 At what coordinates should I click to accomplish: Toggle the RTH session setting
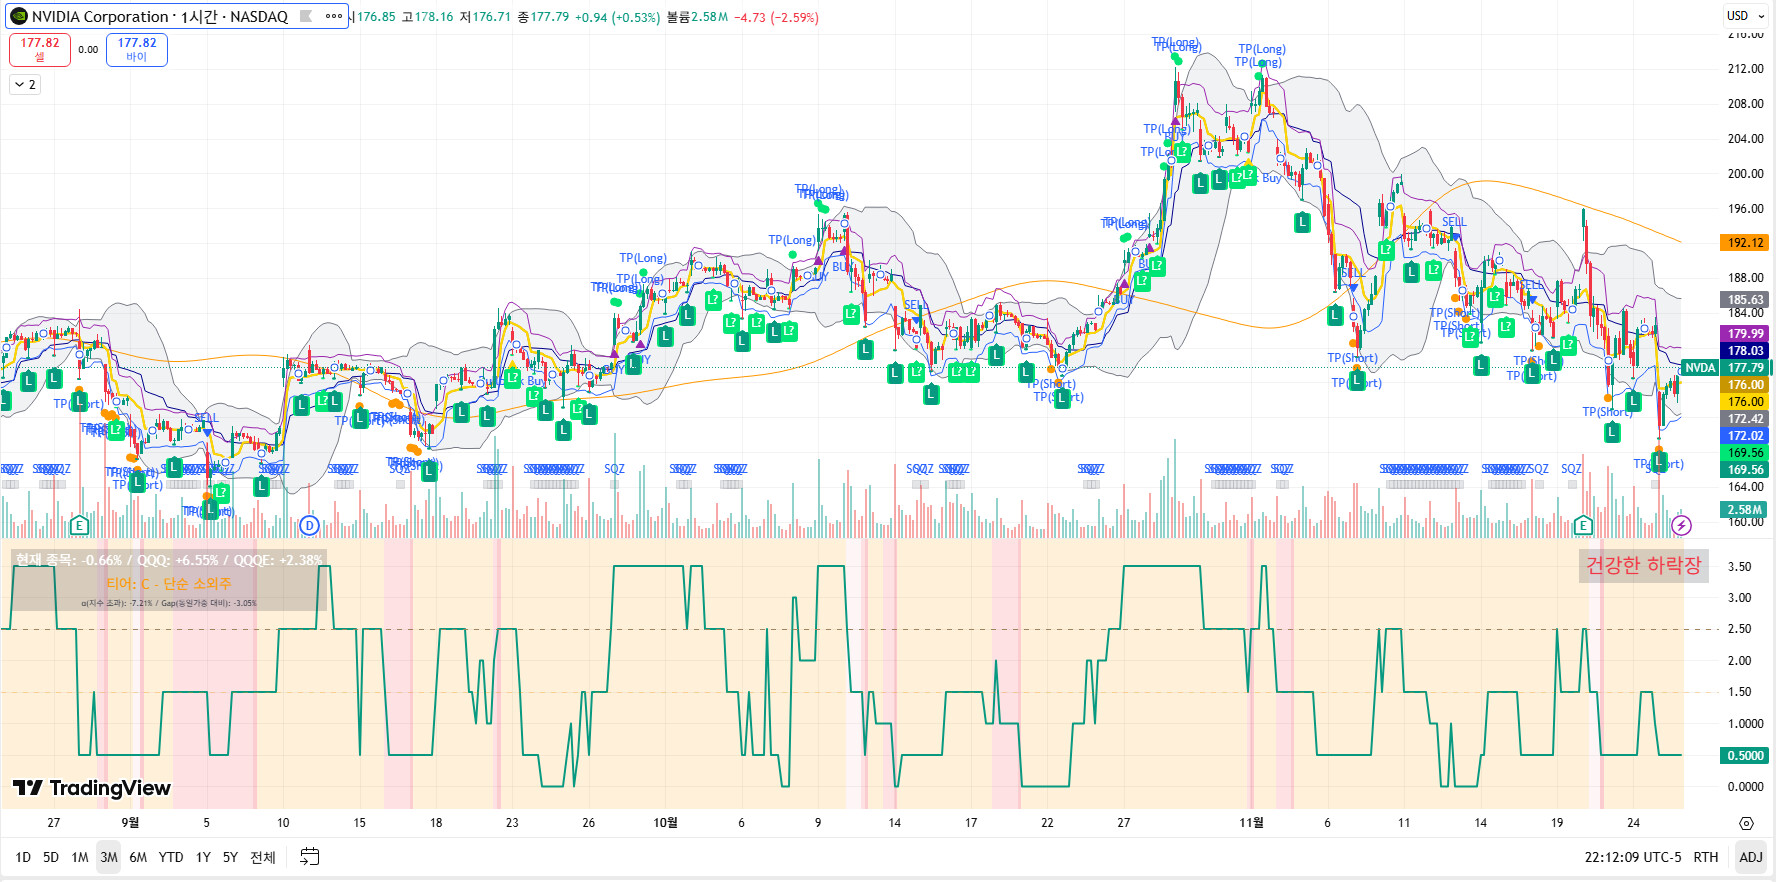click(x=1706, y=857)
